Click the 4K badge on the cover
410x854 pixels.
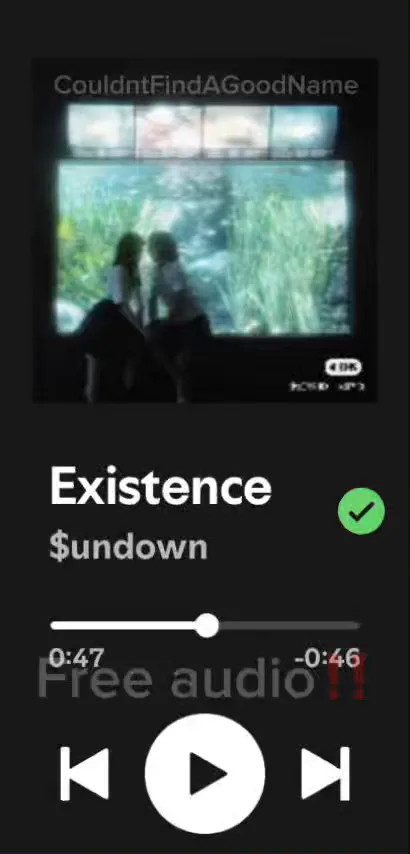[343, 368]
